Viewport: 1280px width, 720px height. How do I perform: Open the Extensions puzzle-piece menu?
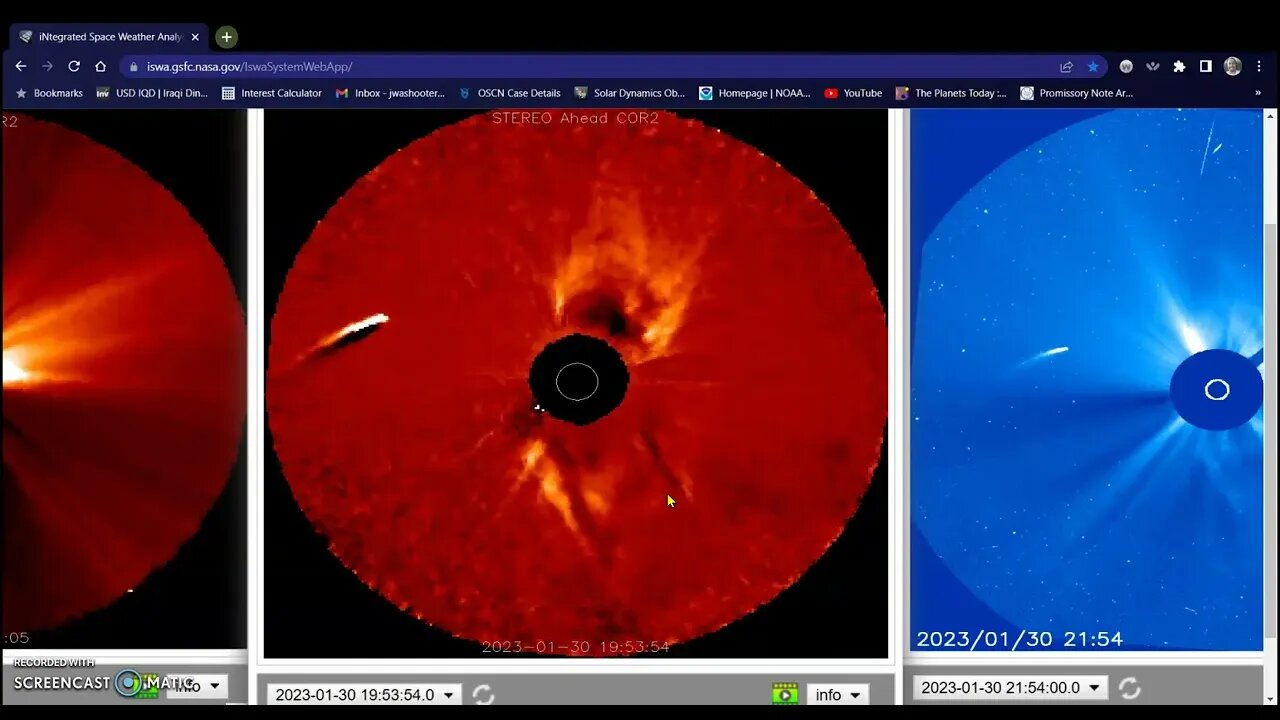coord(1179,67)
